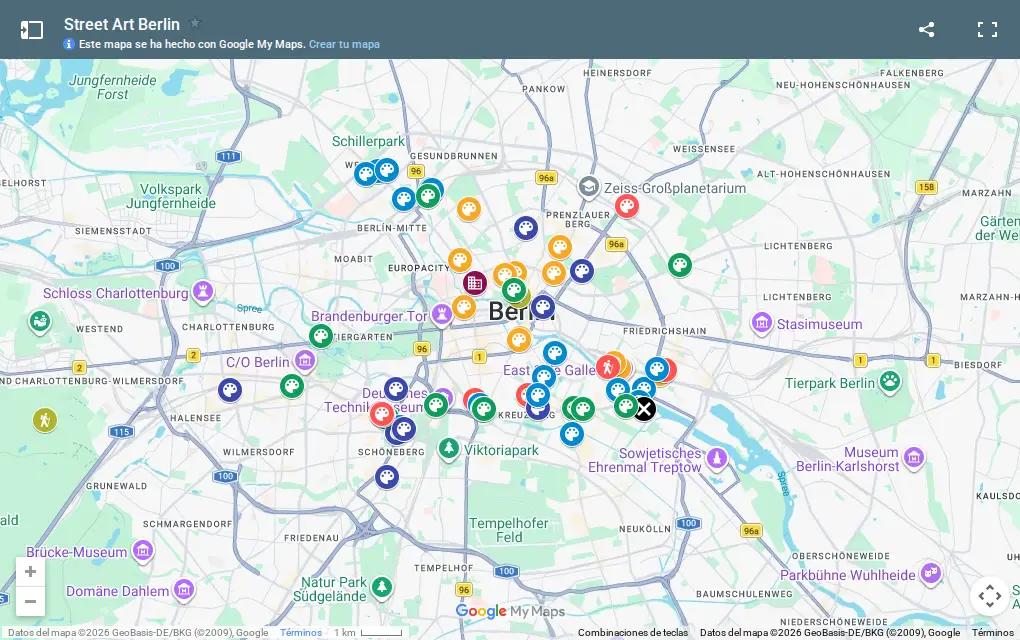Star the Street Art Berlin map
The image size is (1020, 640).
pos(195,23)
